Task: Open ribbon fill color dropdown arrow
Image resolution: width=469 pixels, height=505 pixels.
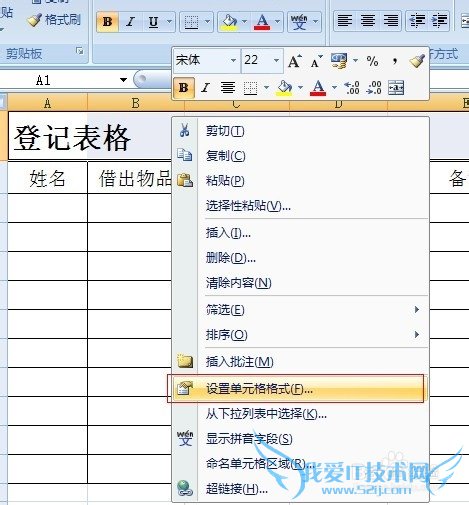Action: (x=244, y=22)
